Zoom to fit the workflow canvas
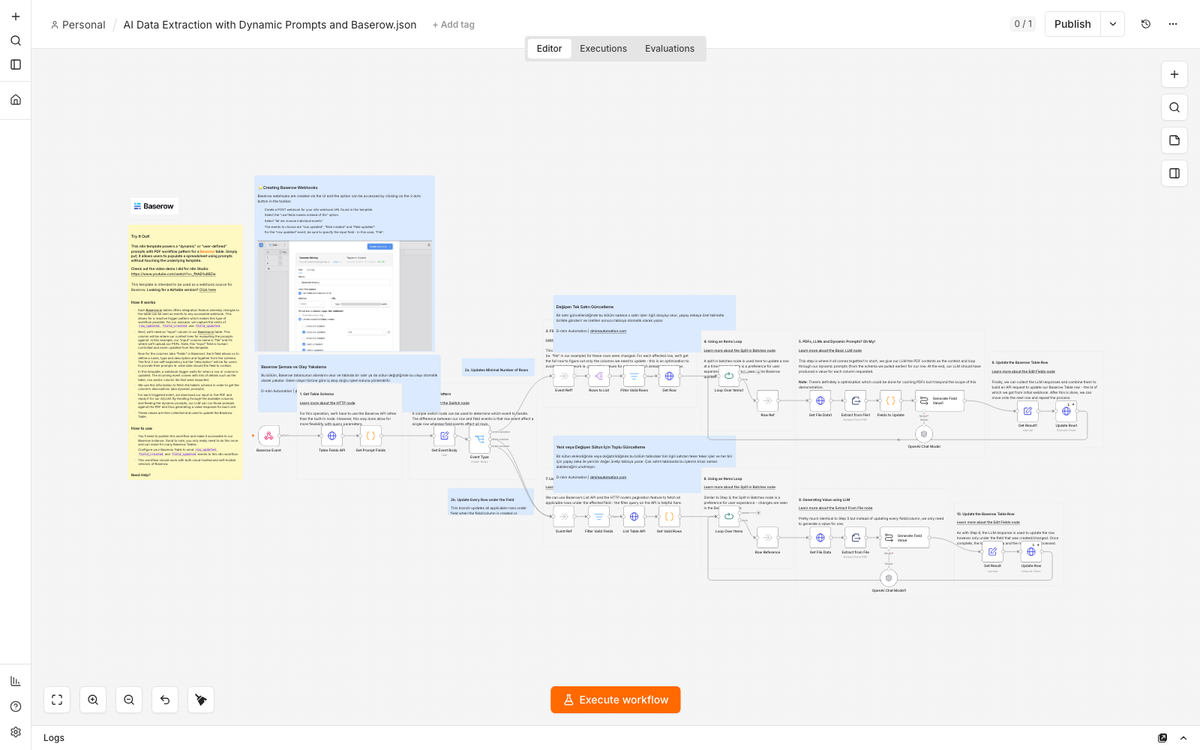This screenshot has width=1200, height=750. coord(57,700)
